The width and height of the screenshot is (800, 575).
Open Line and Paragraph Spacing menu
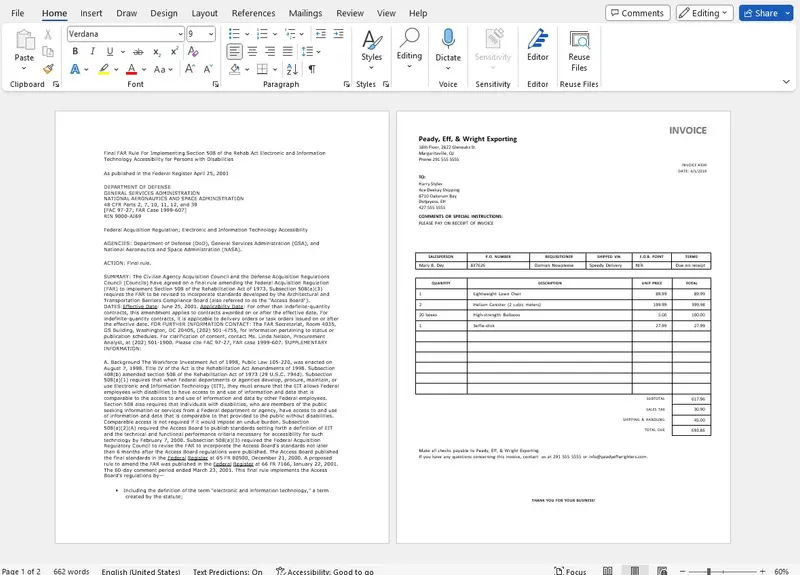coord(311,52)
